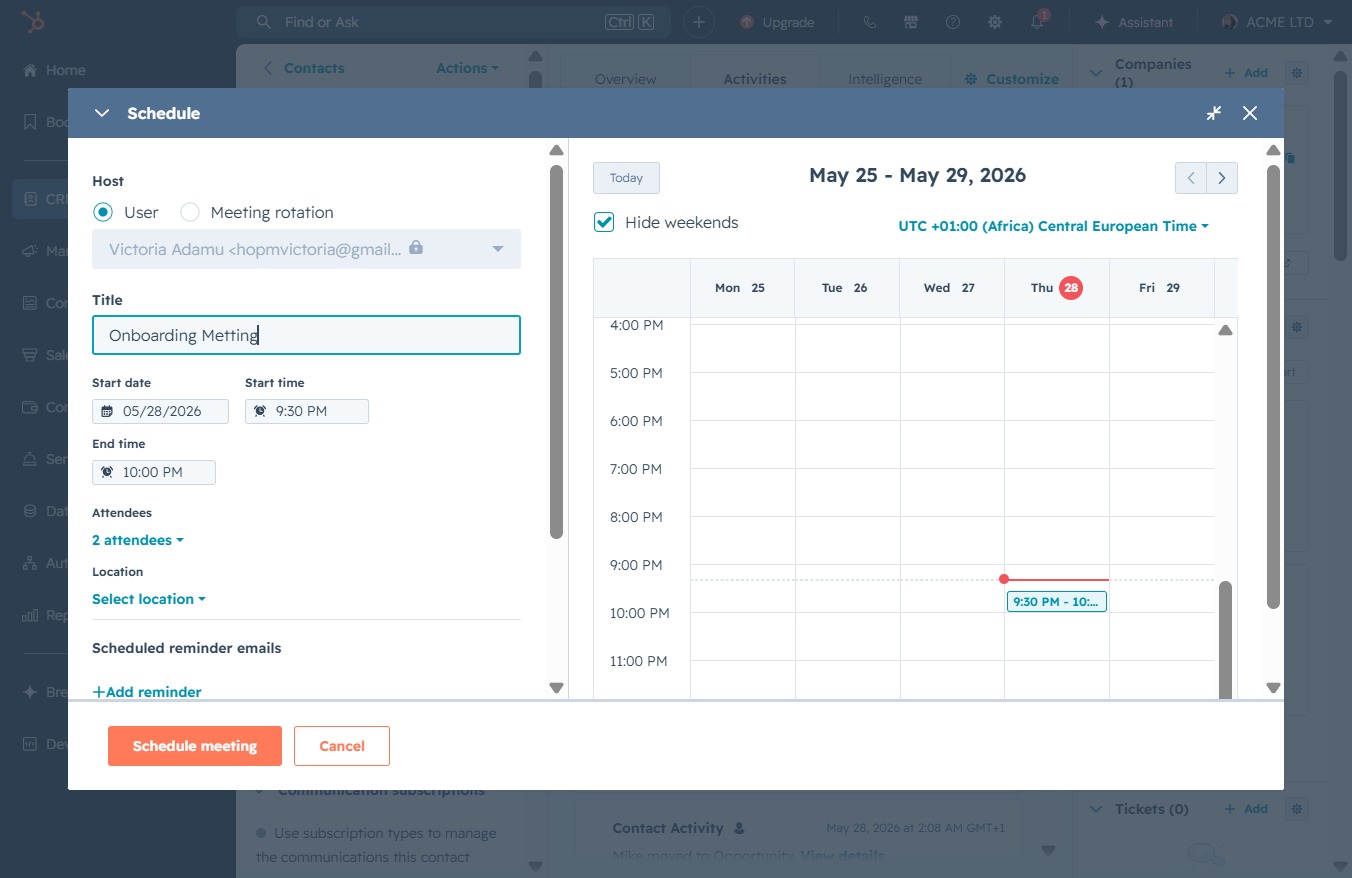
Task: Click the Cancel button
Action: coord(342,746)
